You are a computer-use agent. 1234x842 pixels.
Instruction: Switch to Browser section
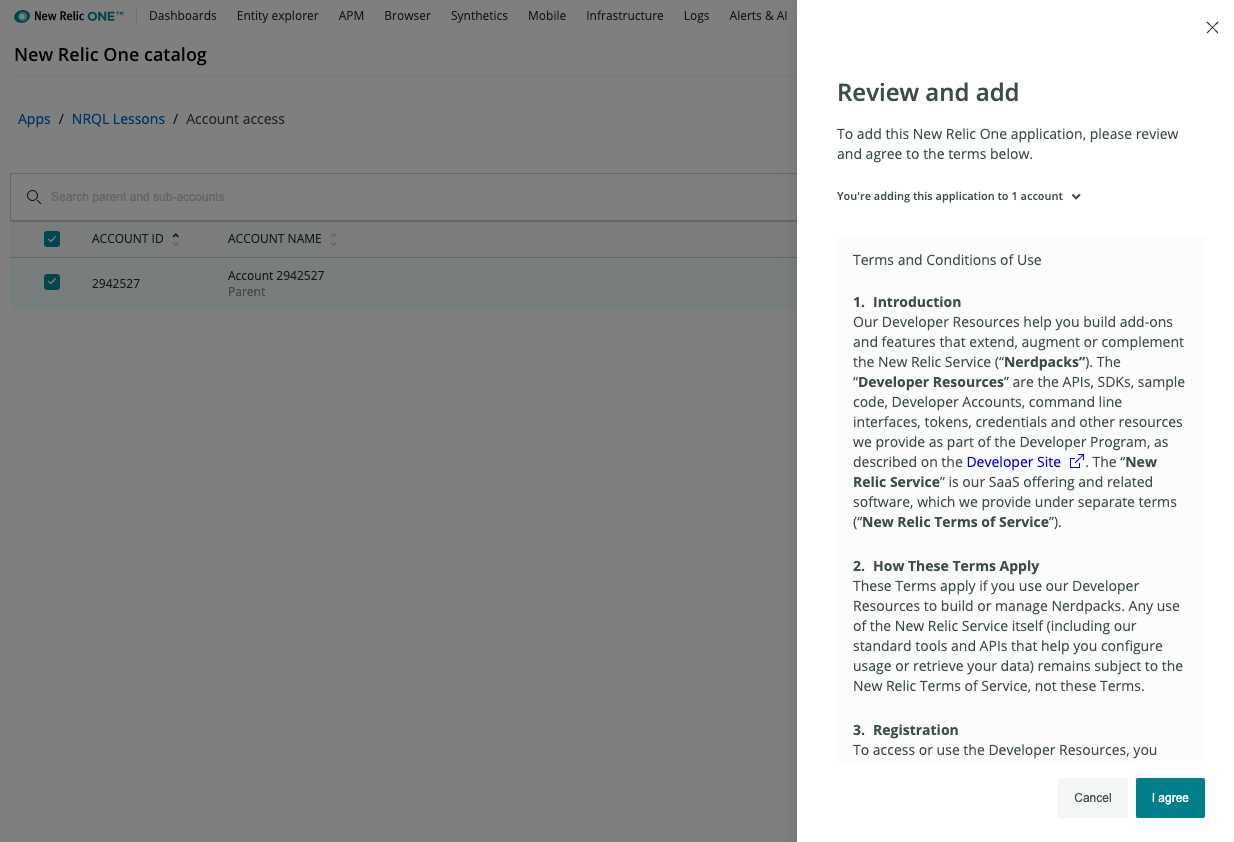[408, 16]
